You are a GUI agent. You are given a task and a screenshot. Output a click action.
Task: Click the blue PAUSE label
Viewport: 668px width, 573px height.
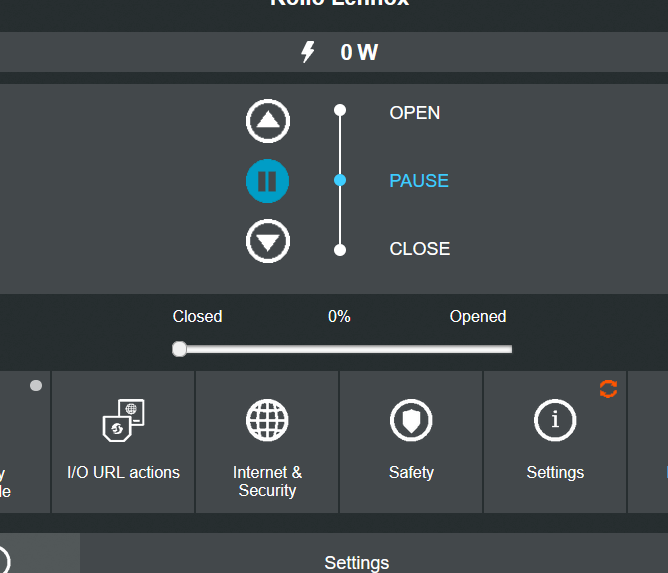419,181
